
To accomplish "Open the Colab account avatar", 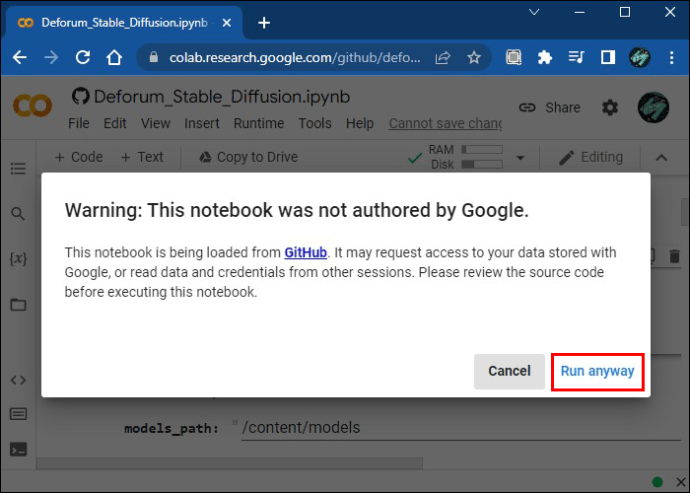I will coord(653,107).
